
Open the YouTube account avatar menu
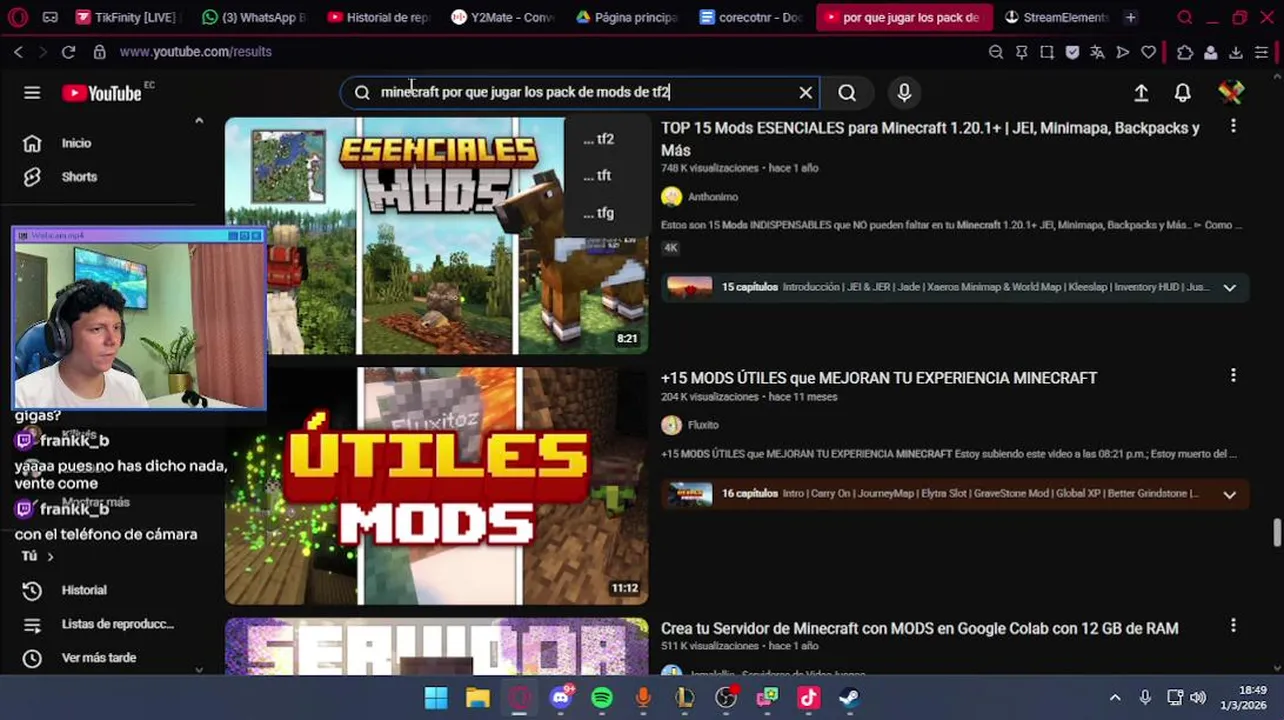[x=1231, y=92]
